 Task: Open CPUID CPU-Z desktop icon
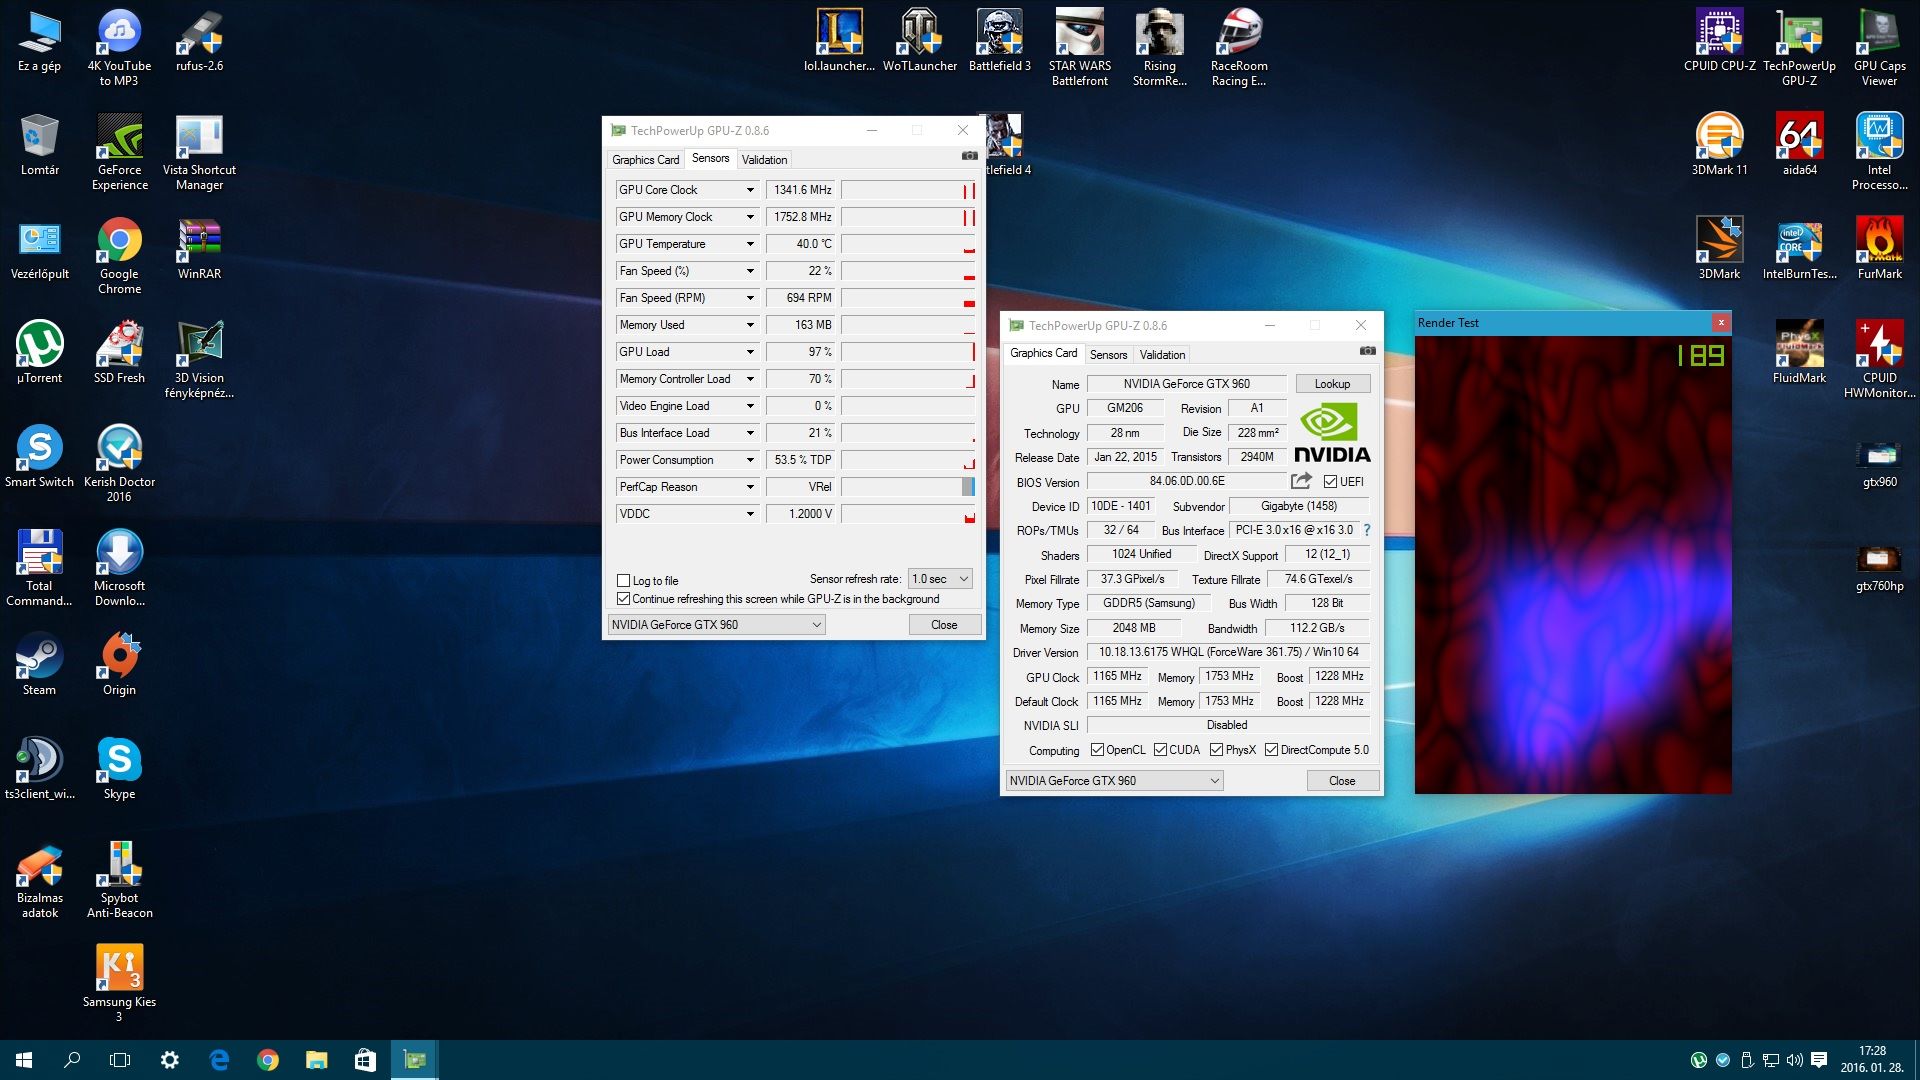pyautogui.click(x=1719, y=40)
